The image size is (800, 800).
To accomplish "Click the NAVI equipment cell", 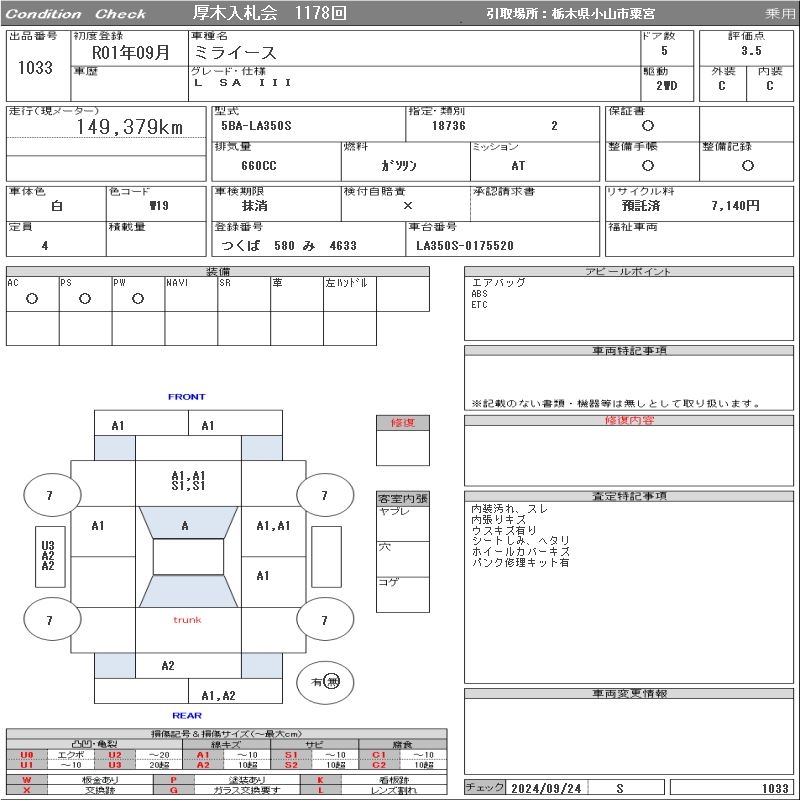I will pos(191,294).
